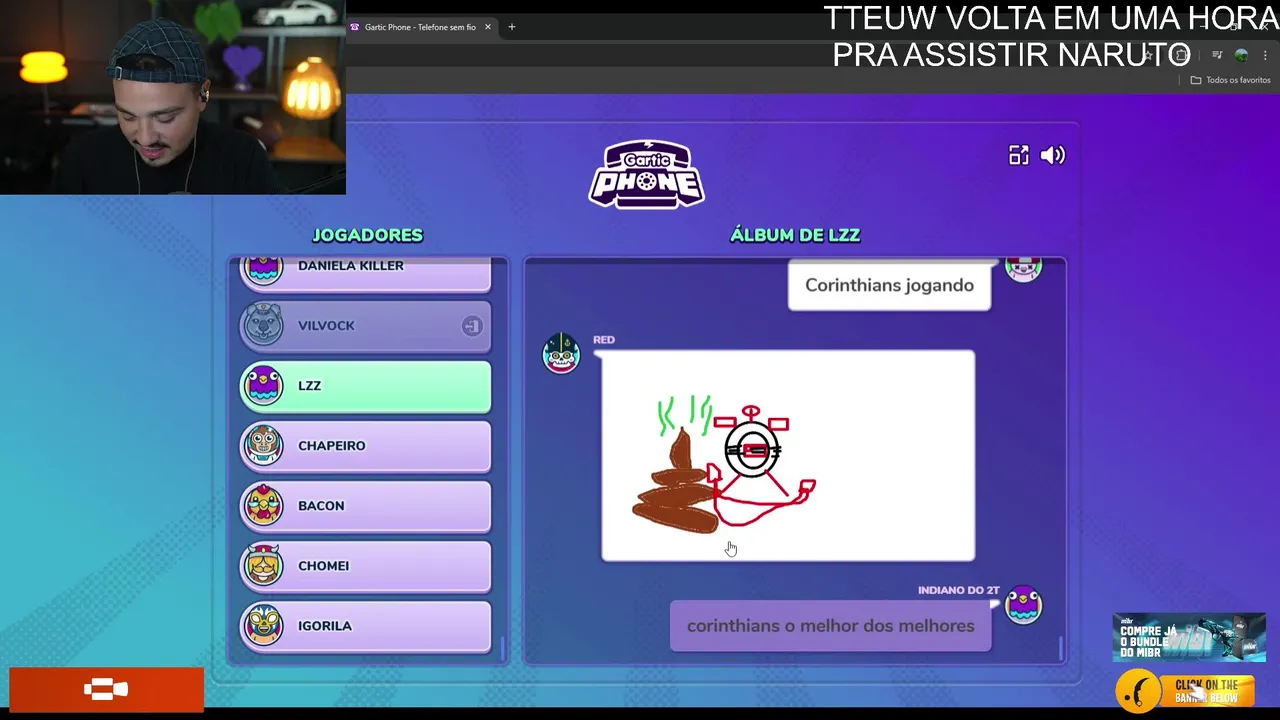Mute the game sound speaker icon
Viewport: 1280px width, 720px height.
[1053, 155]
